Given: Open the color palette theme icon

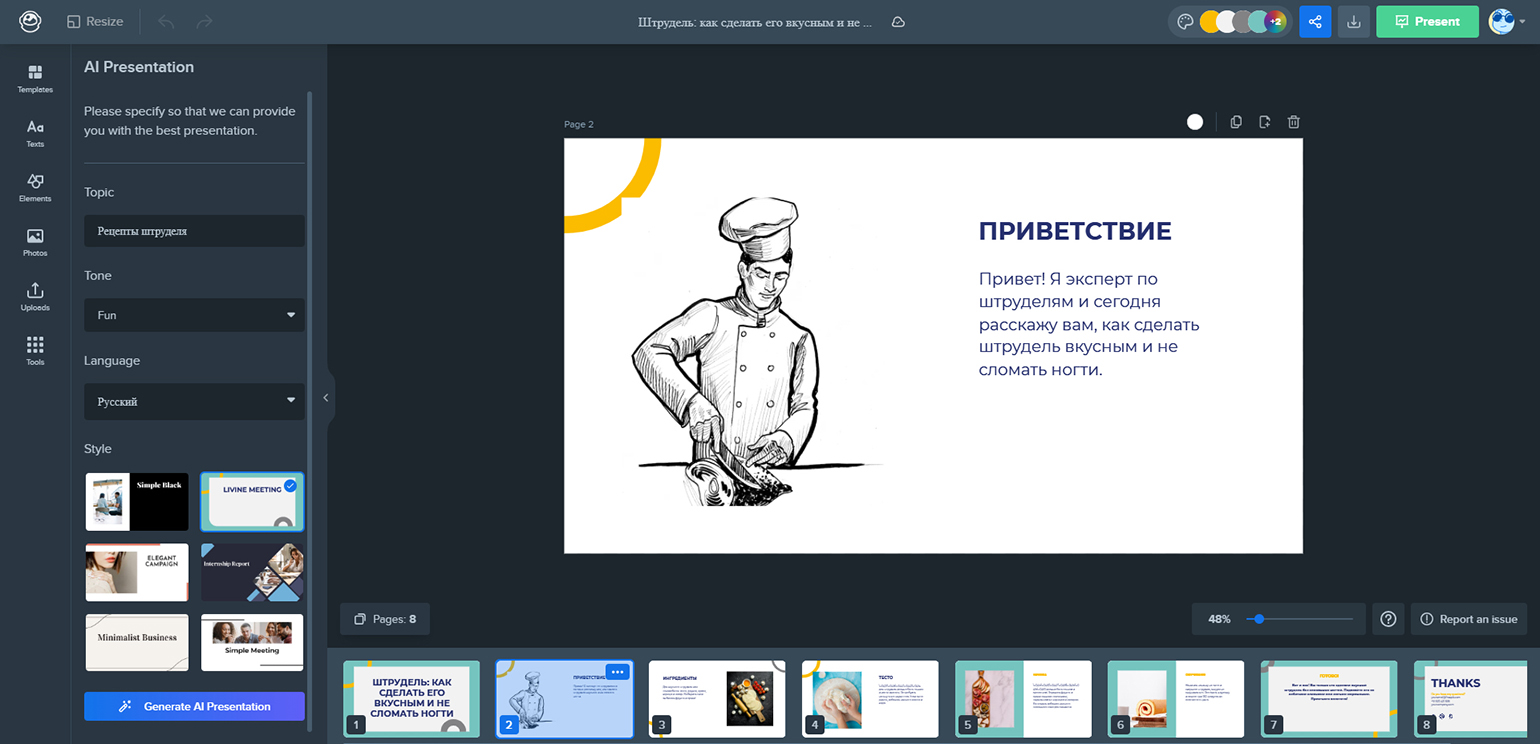Looking at the screenshot, I should [x=1185, y=21].
